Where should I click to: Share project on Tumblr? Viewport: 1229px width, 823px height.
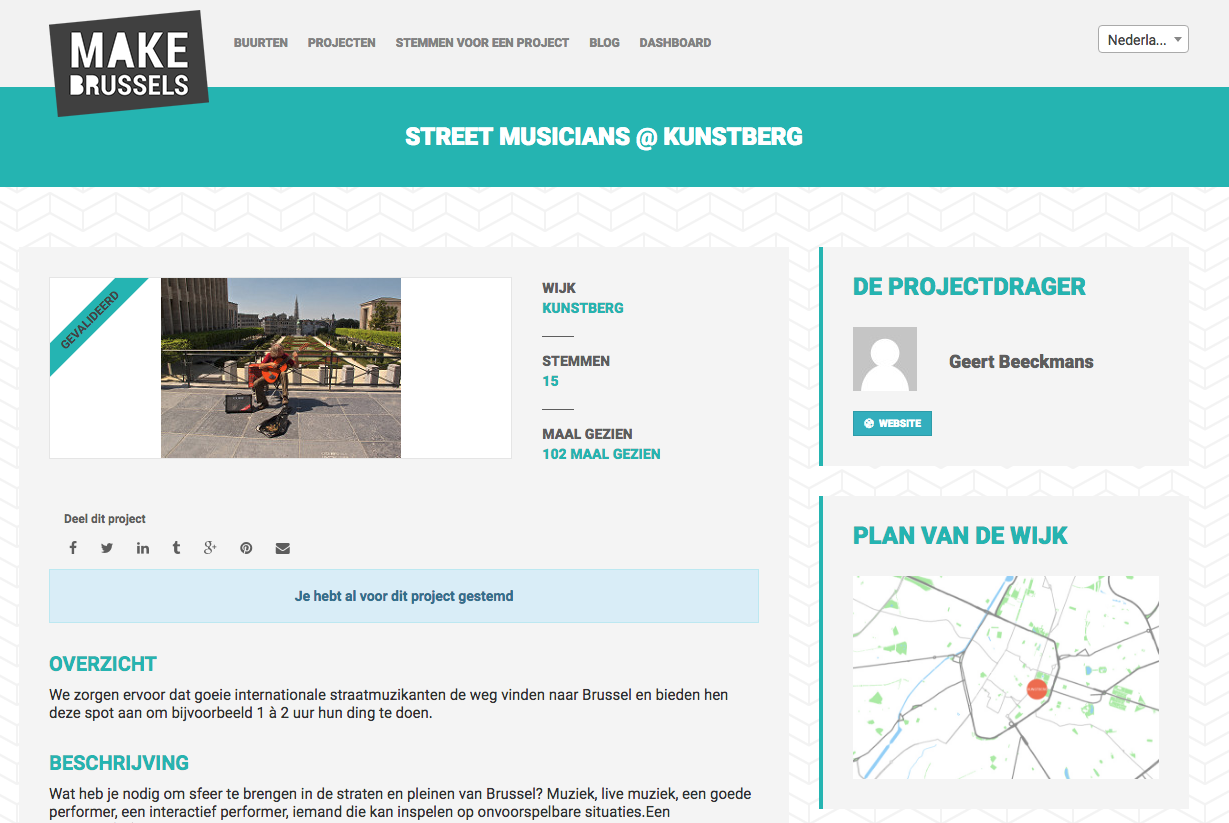pyautogui.click(x=176, y=548)
